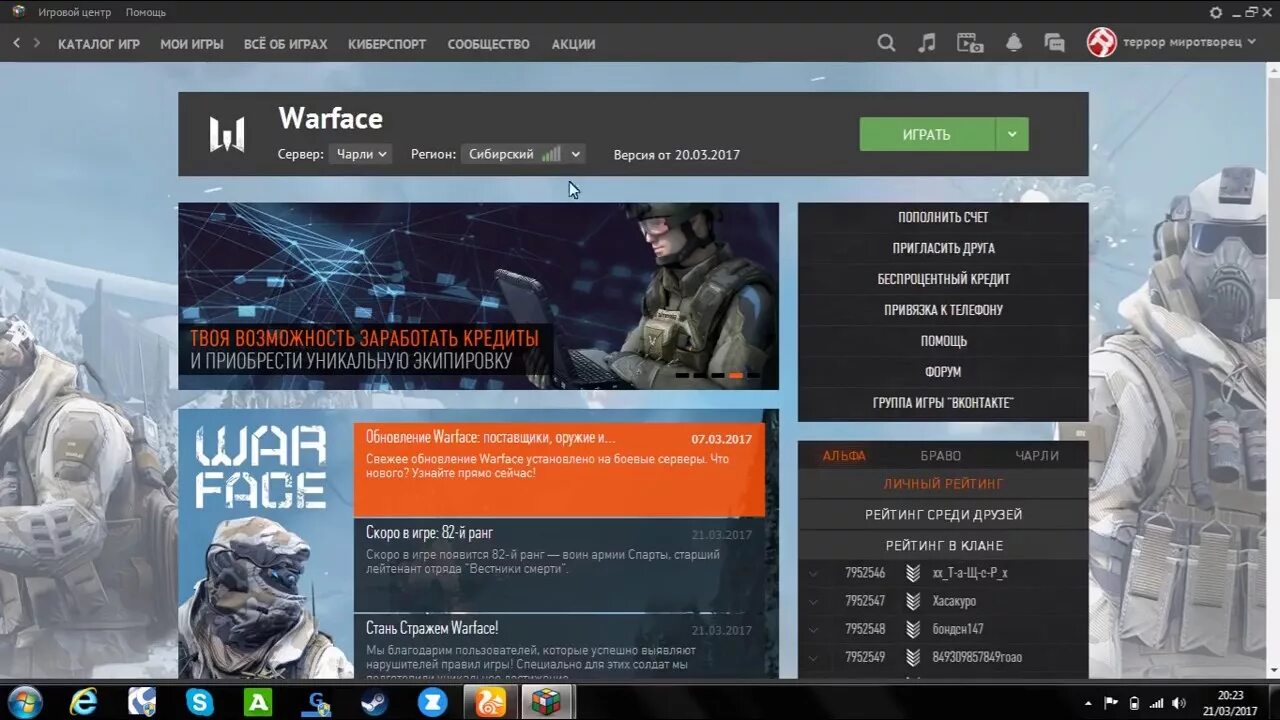Open the search magnifier icon
This screenshot has width=1280, height=720.
886,43
